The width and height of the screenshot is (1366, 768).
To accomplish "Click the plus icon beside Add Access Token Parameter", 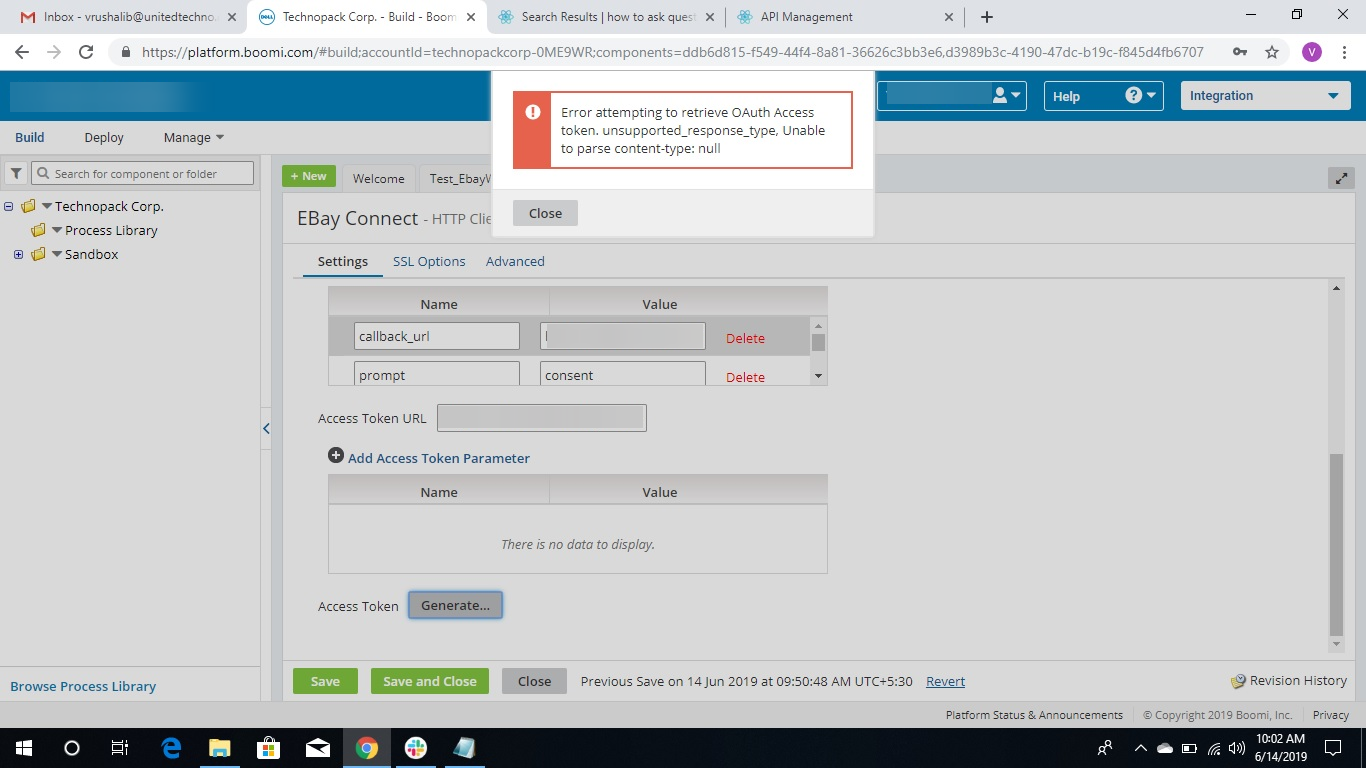I will tap(336, 456).
